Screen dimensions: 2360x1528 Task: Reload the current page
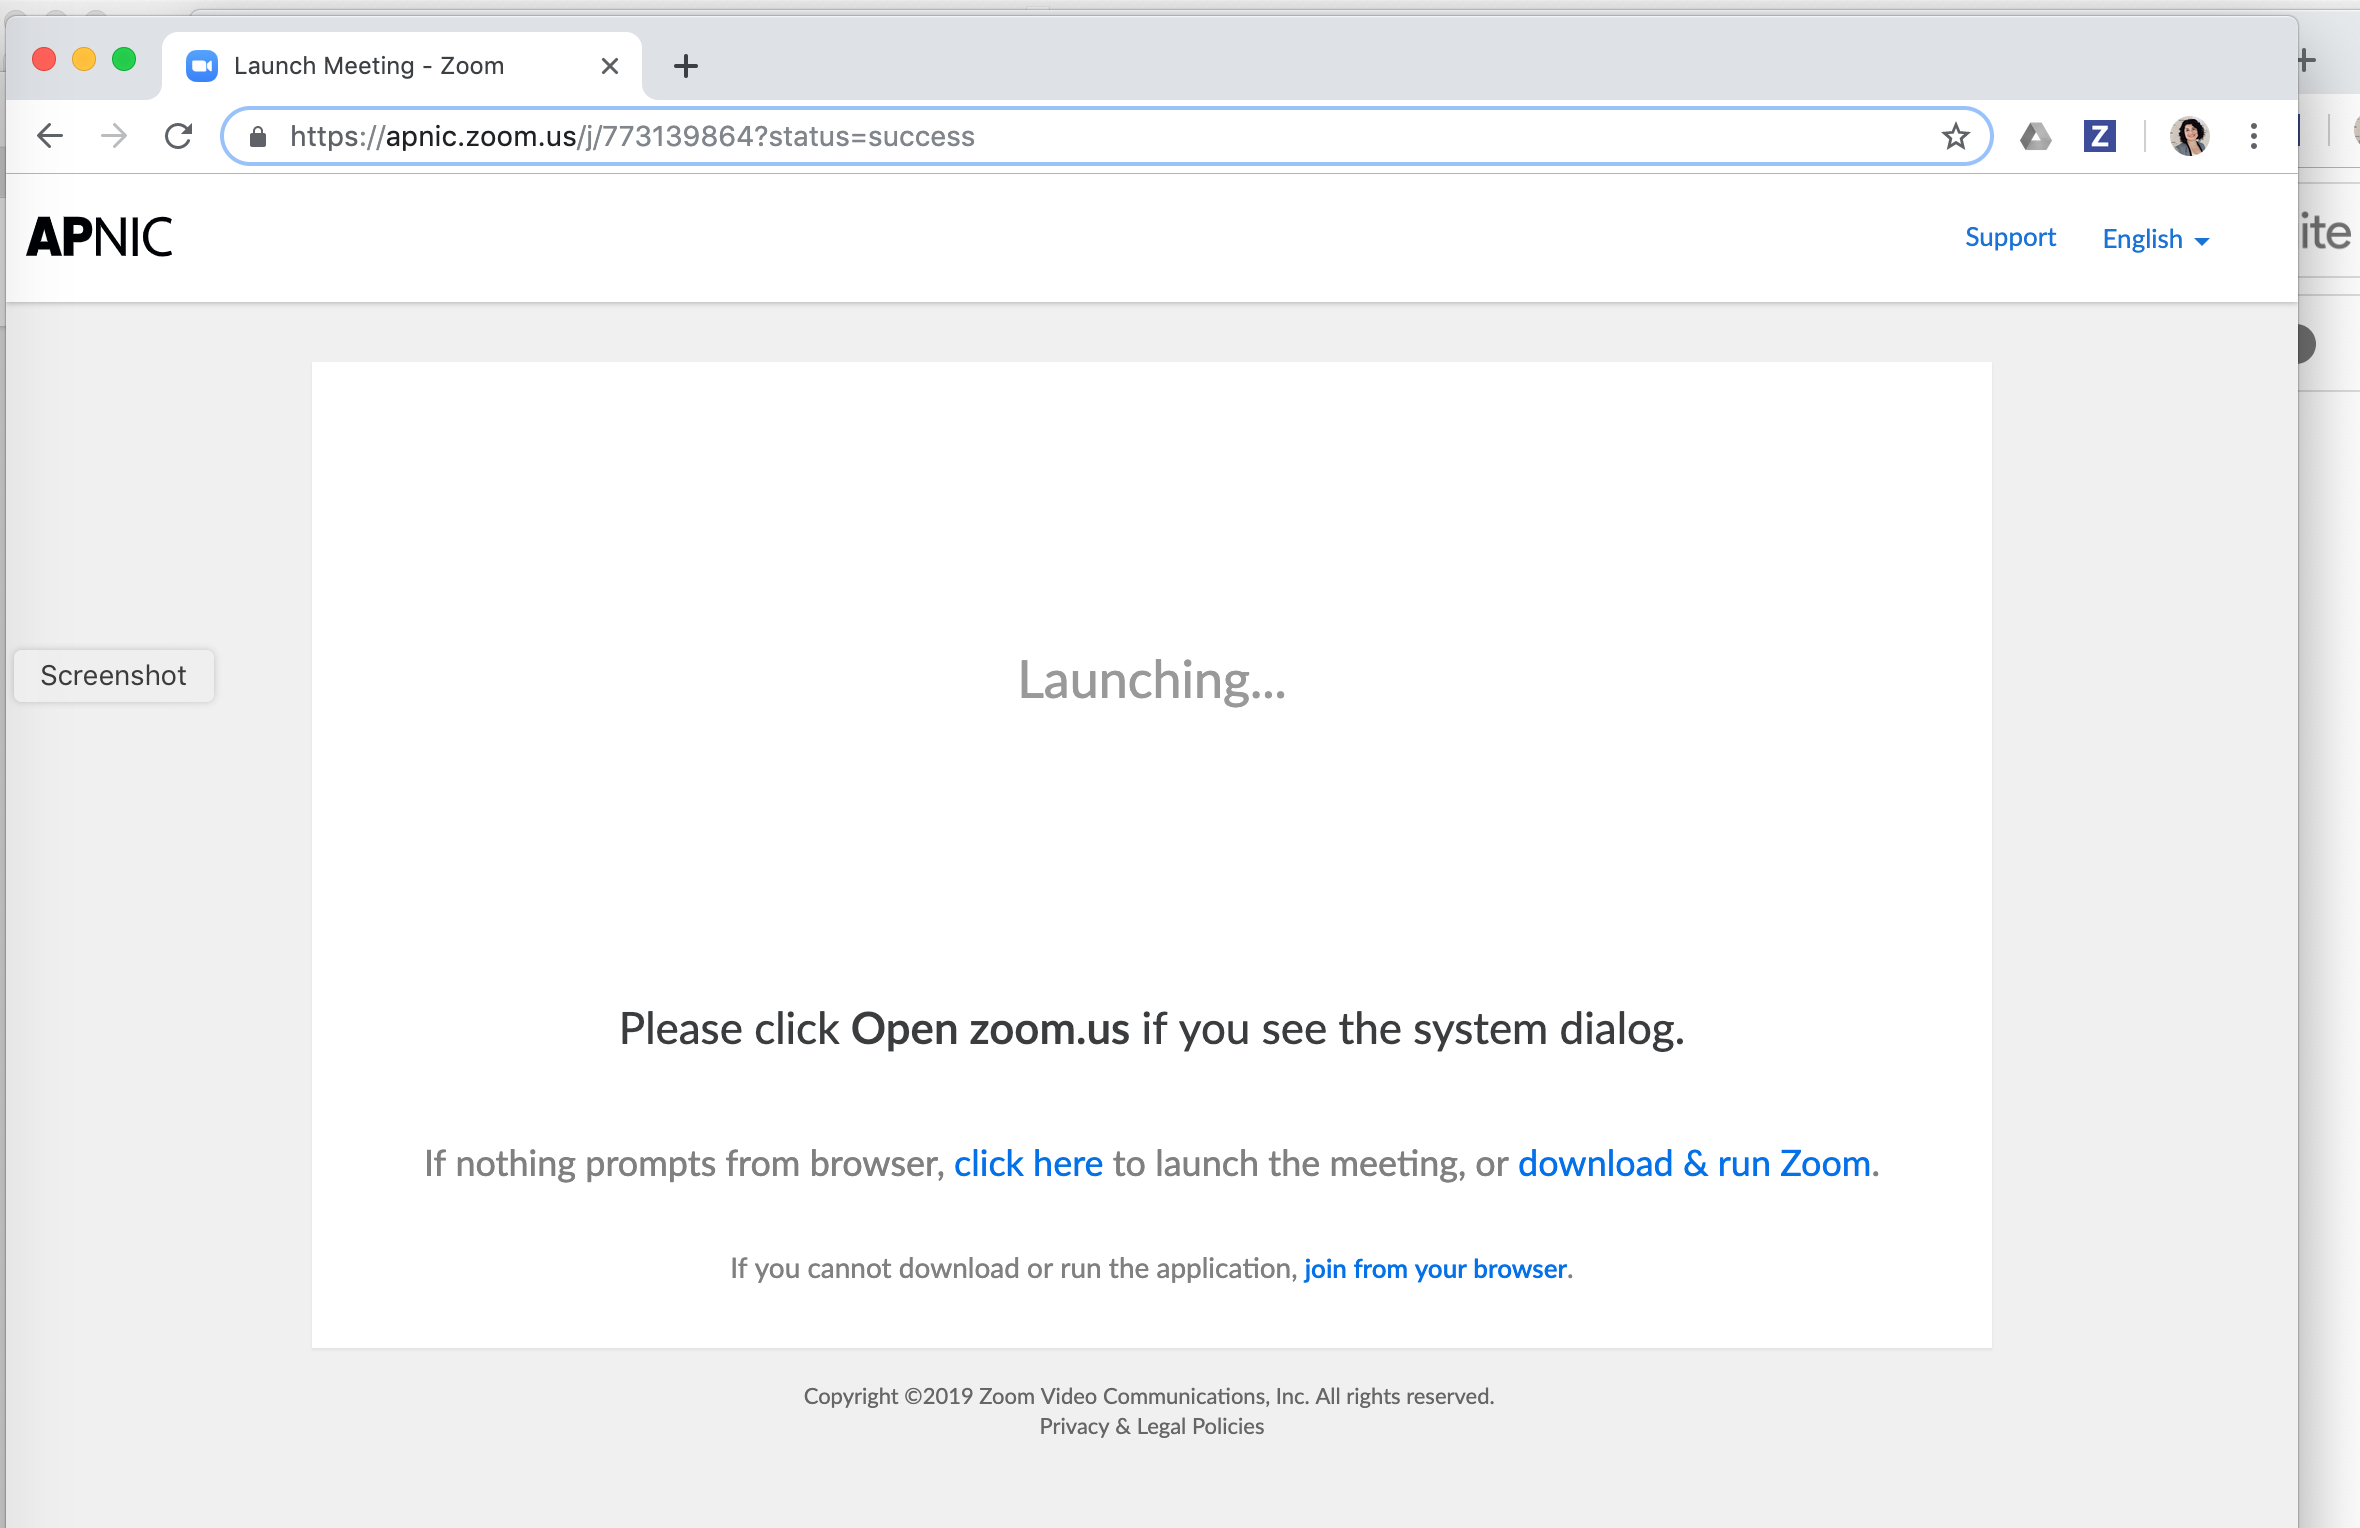179,136
